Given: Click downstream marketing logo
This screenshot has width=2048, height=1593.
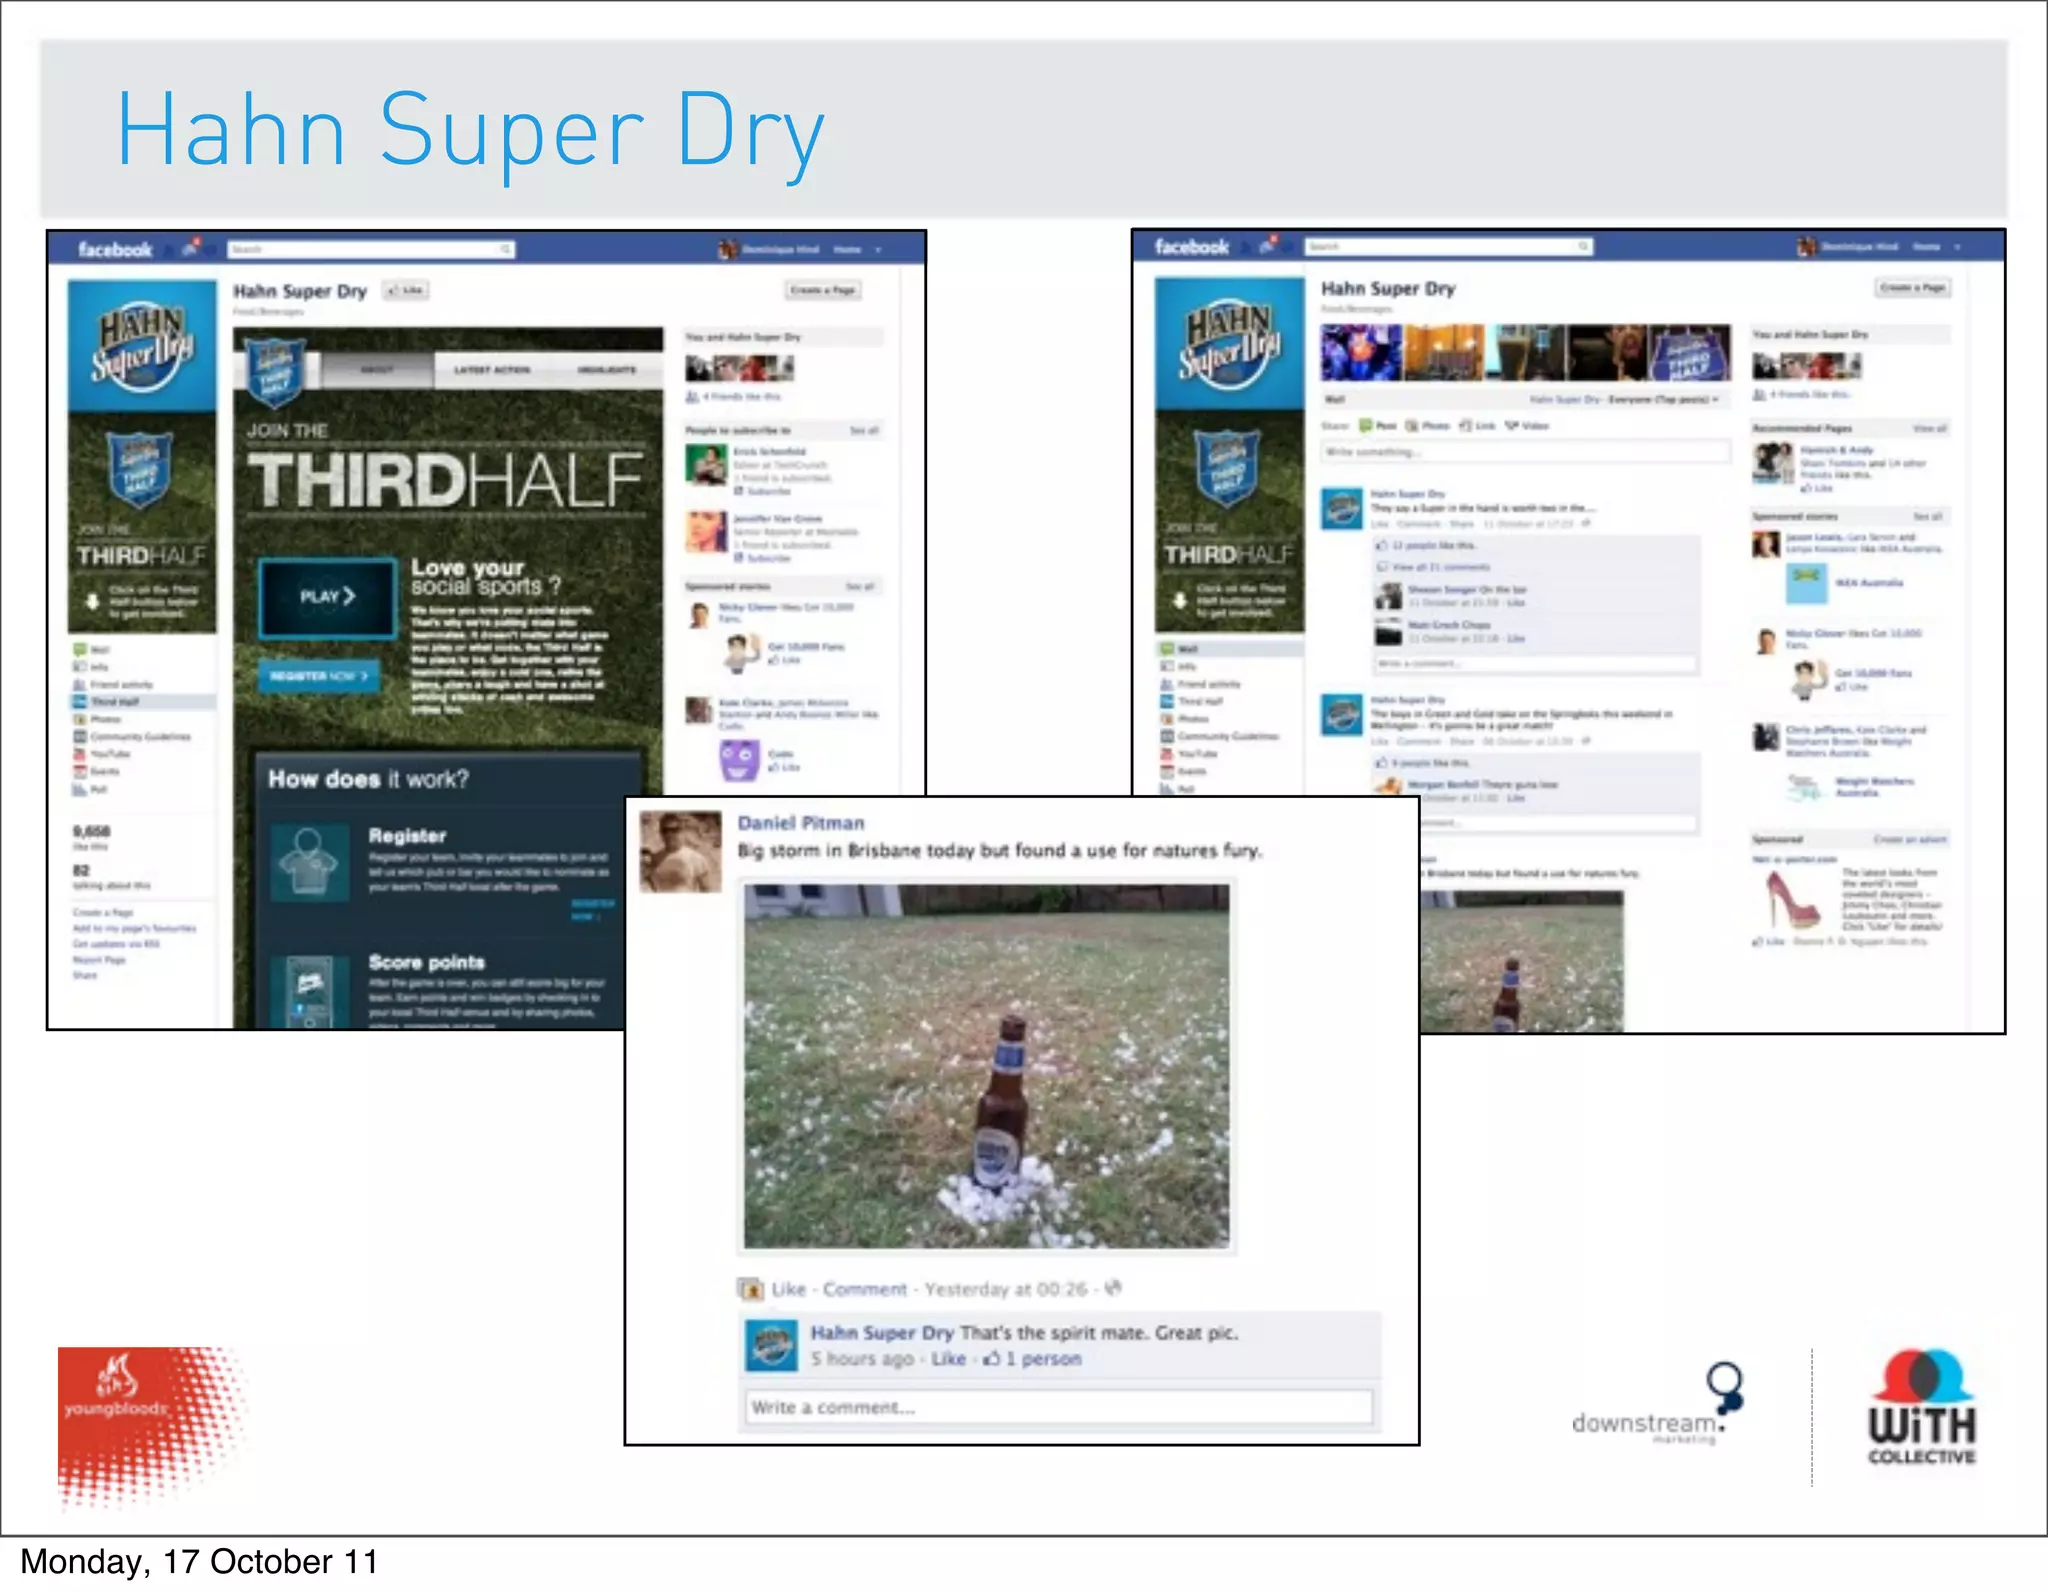Looking at the screenshot, I should pyautogui.click(x=1657, y=1404).
